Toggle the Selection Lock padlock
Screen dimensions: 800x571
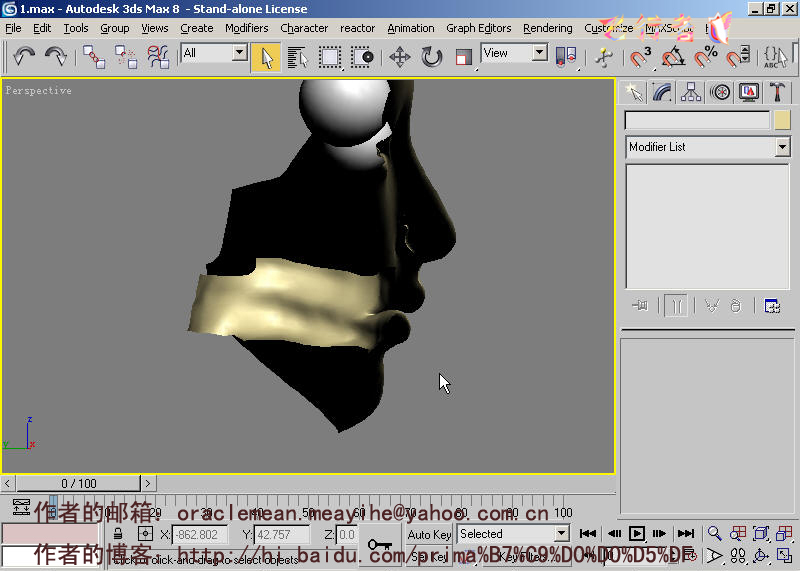pos(118,534)
